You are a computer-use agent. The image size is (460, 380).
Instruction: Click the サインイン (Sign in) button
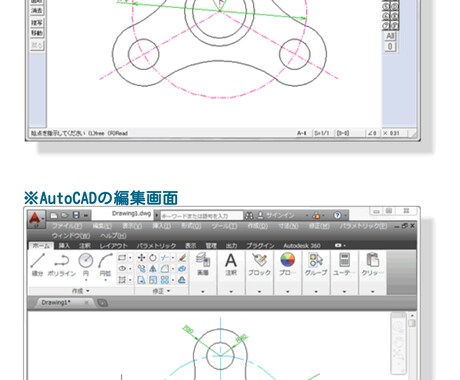coord(276,216)
